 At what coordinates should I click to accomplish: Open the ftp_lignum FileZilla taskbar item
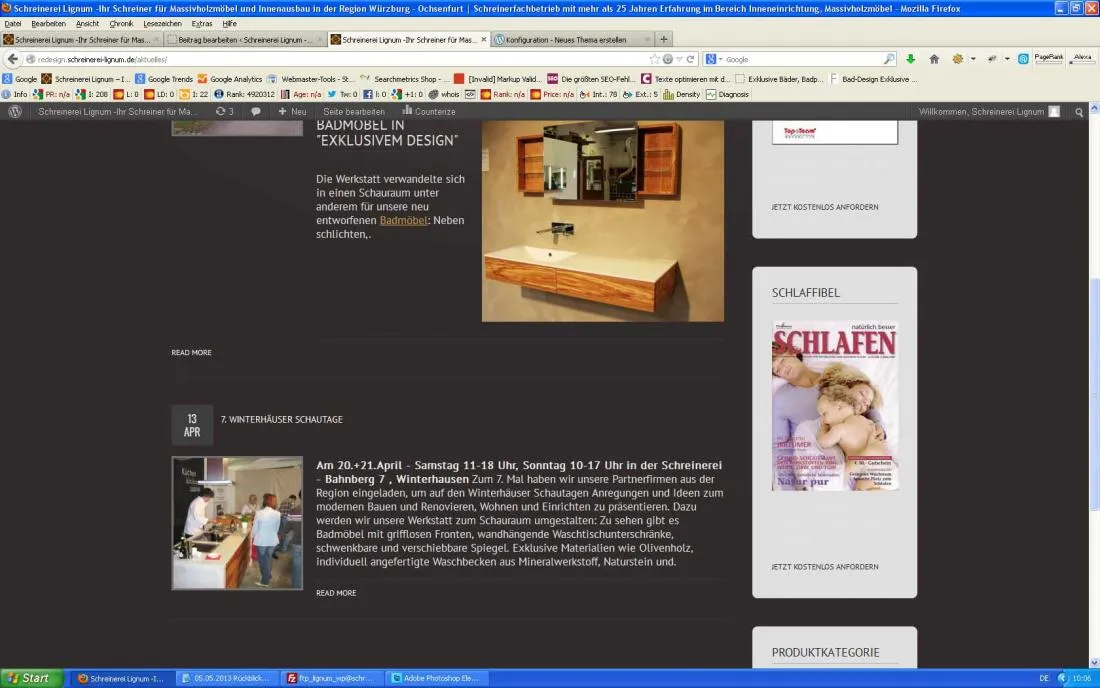tap(331, 678)
